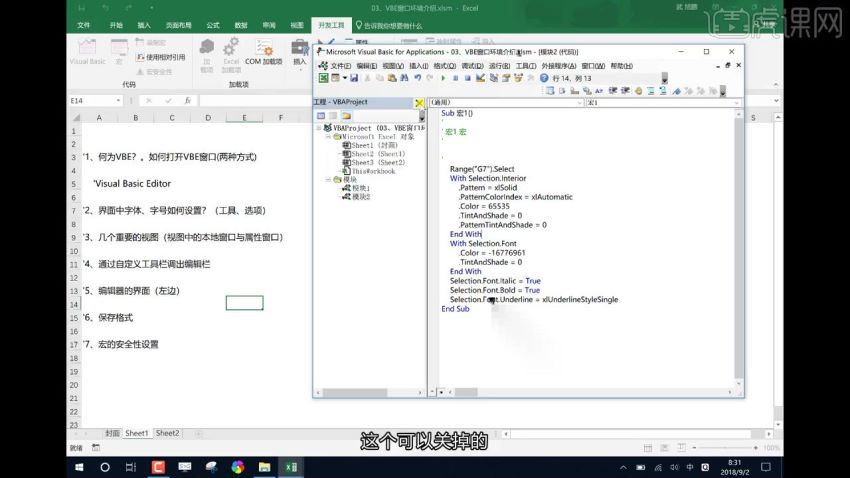The width and height of the screenshot is (850, 478).
Task: Click the Visual Basic button in Excel ribbon
Action: [87, 52]
